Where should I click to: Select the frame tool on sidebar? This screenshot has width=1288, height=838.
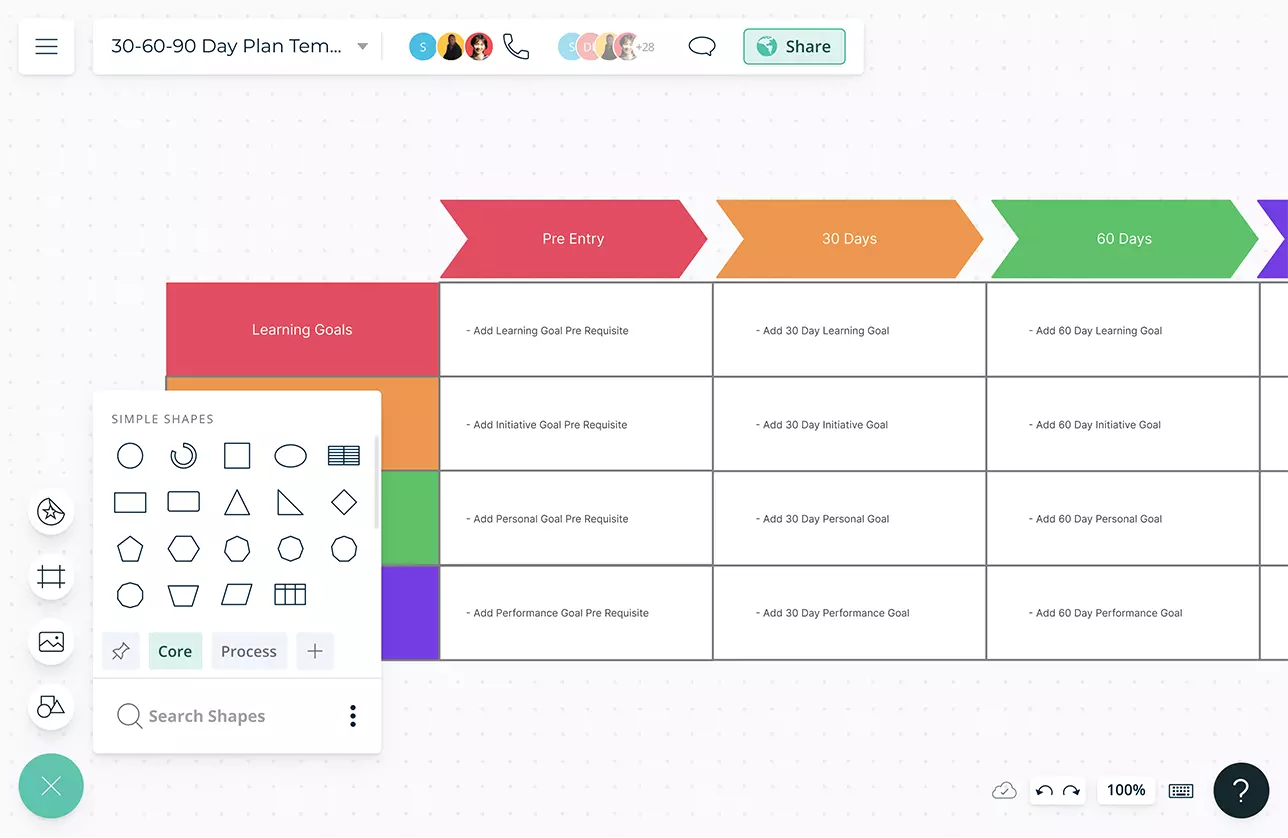coord(51,577)
